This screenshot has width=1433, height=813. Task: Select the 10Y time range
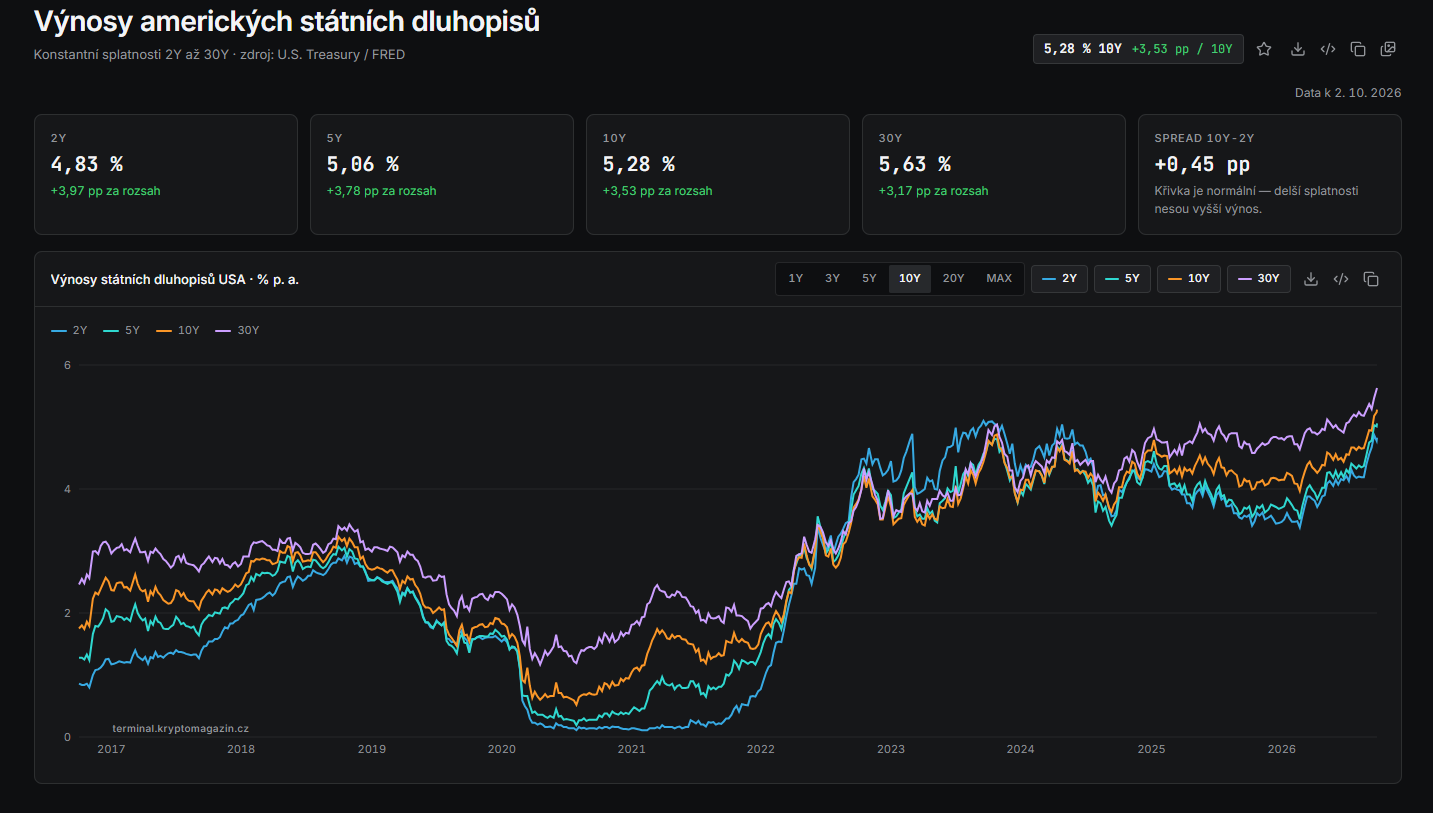(x=910, y=279)
